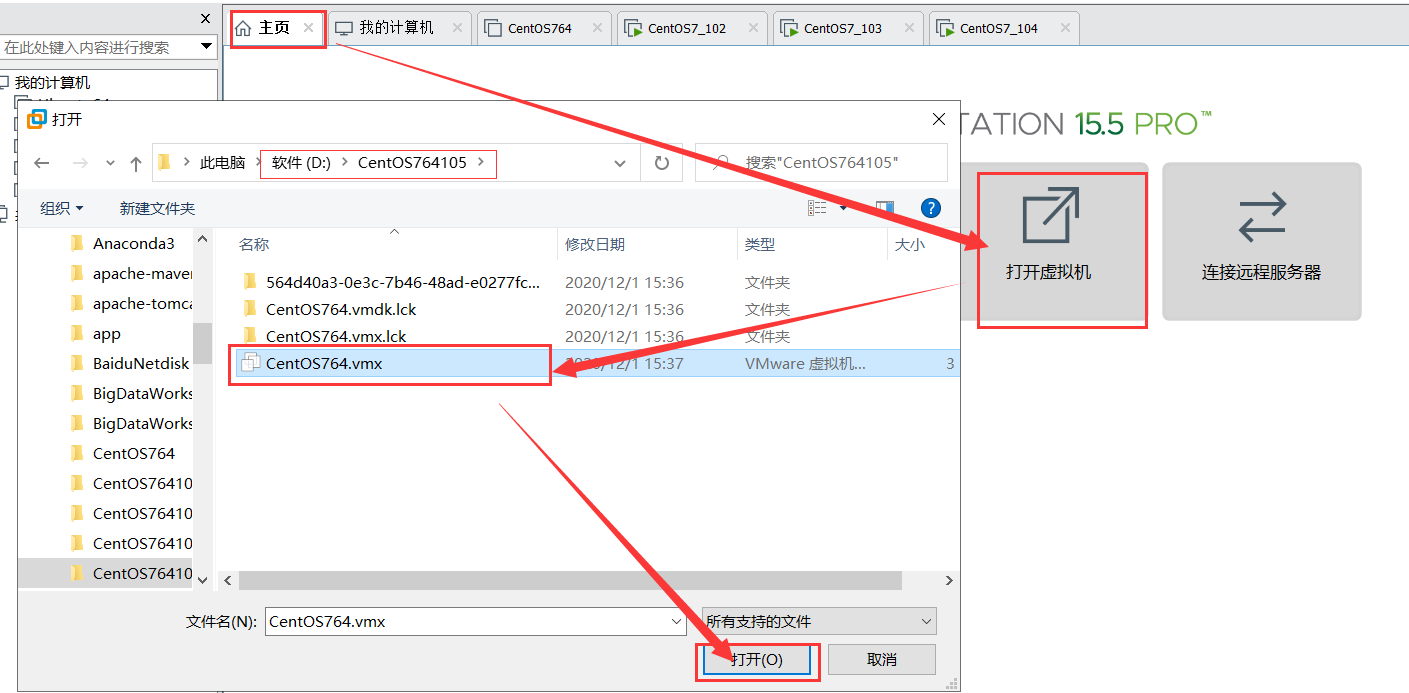This screenshot has width=1409, height=693.
Task: Click the file list horizontal scrollbar
Action: 570,580
